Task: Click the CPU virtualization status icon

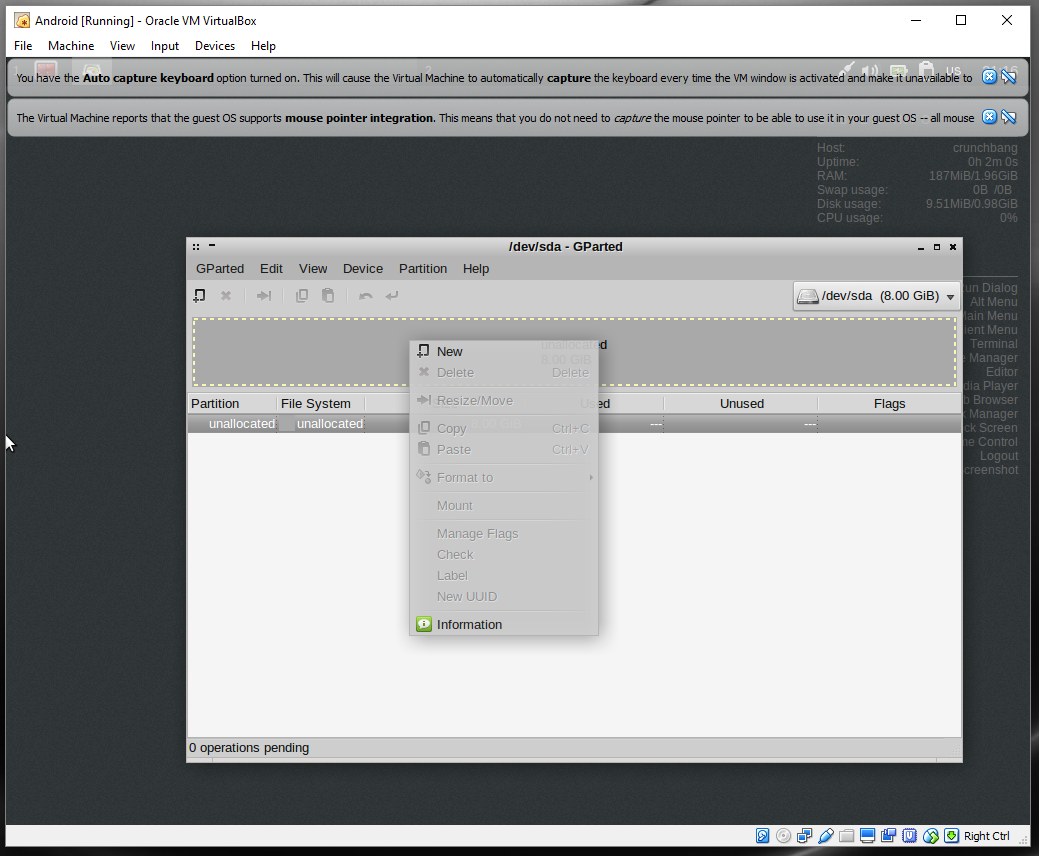Action: (910, 836)
